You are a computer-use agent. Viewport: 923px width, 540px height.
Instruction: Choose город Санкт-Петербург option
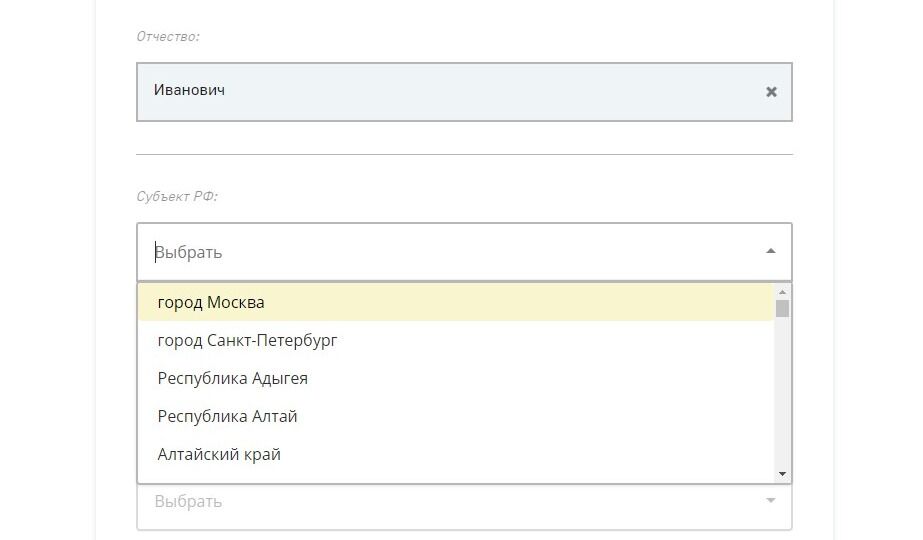(x=456, y=340)
